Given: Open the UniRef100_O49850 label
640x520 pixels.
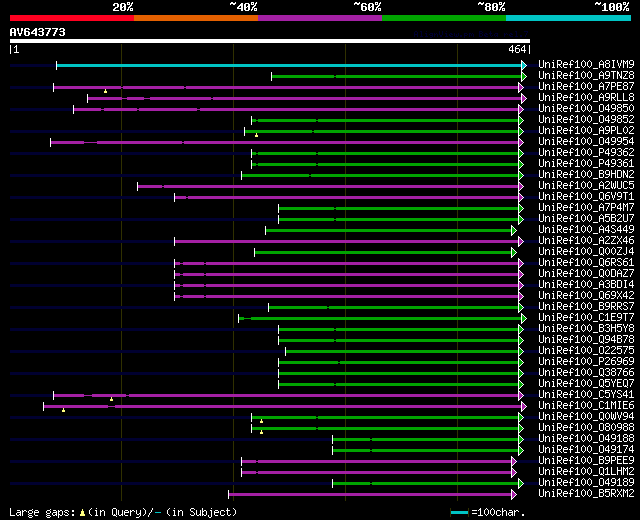Looking at the screenshot, I should click(586, 108).
